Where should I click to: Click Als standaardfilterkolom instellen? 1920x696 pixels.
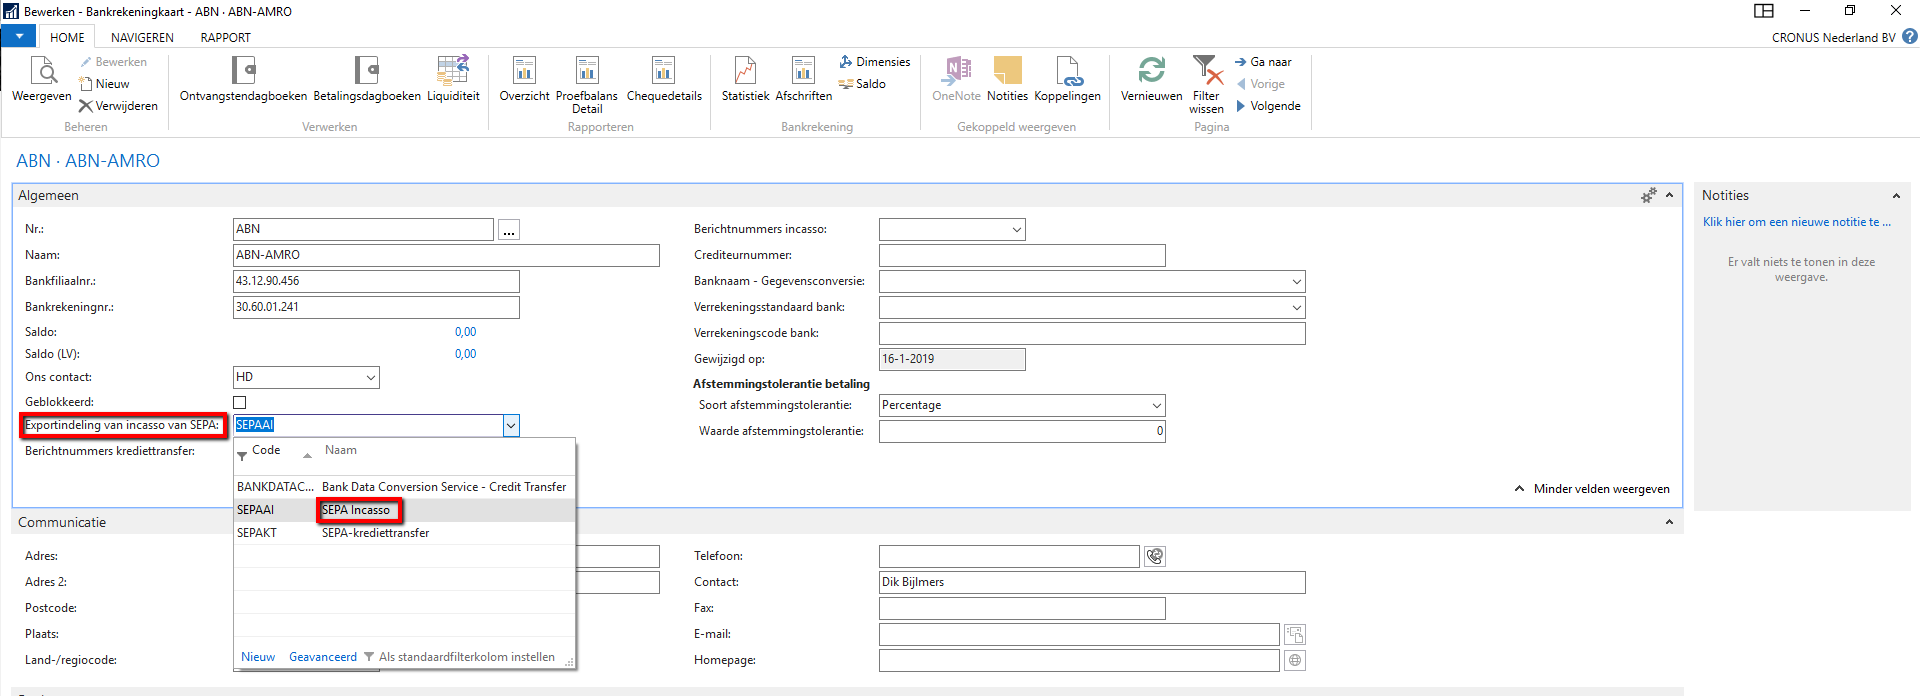click(459, 657)
